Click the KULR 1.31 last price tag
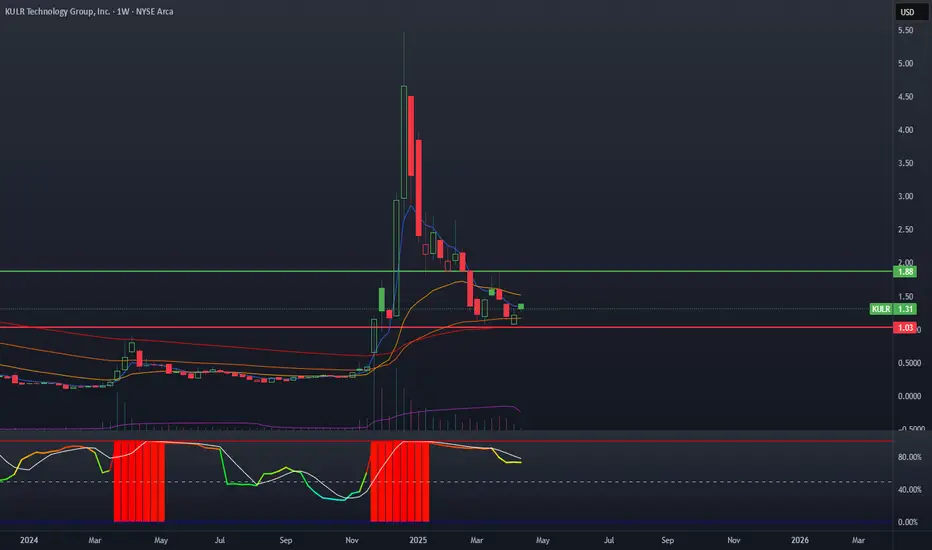The image size is (932, 550). tap(893, 309)
